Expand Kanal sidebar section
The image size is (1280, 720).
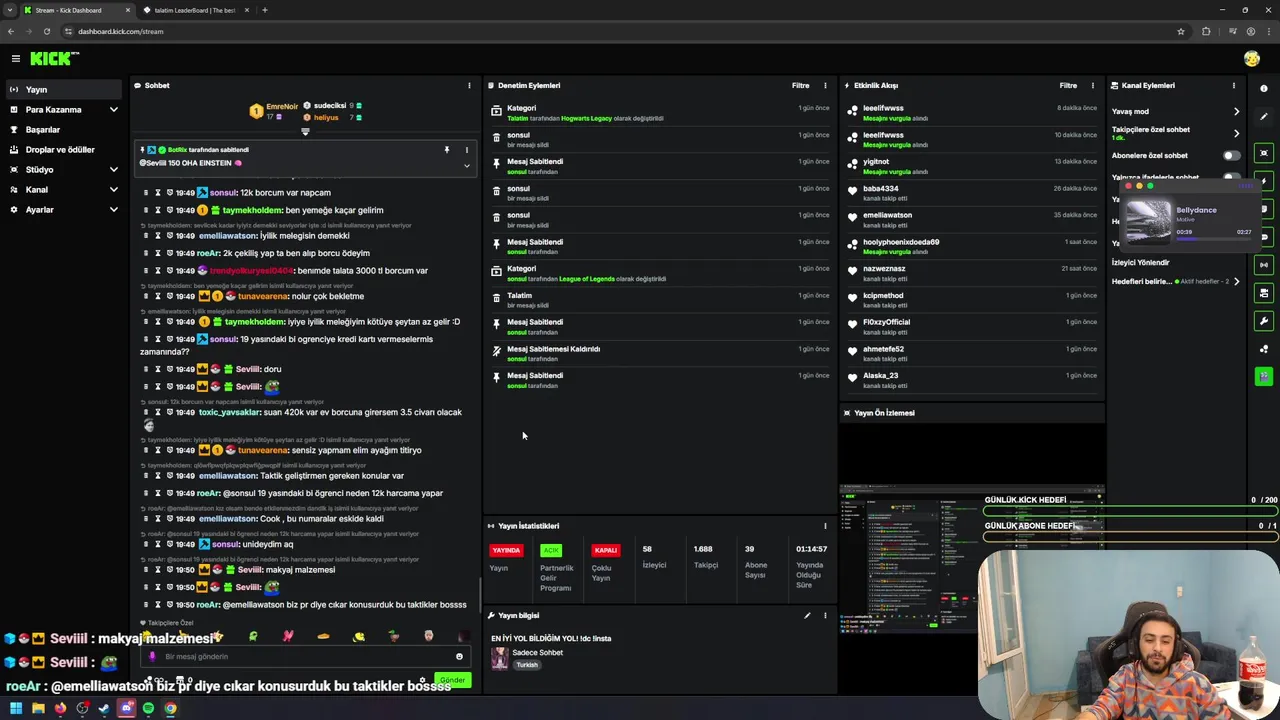tap(113, 190)
